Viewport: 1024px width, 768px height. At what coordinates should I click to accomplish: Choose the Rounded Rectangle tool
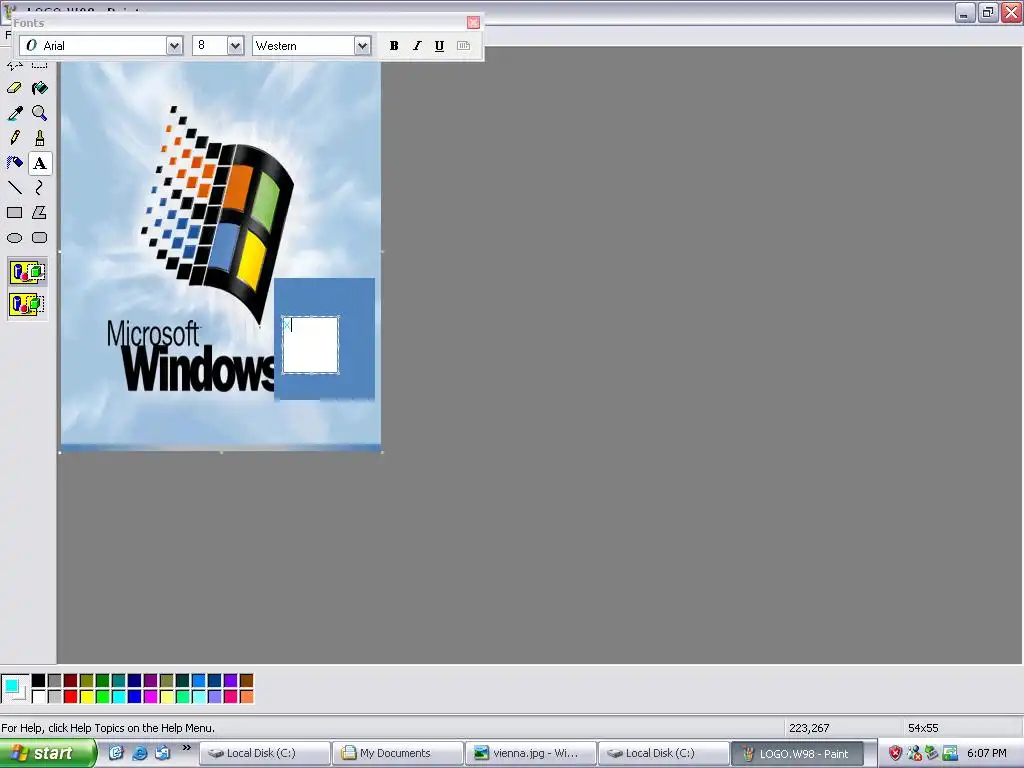pyautogui.click(x=39, y=238)
